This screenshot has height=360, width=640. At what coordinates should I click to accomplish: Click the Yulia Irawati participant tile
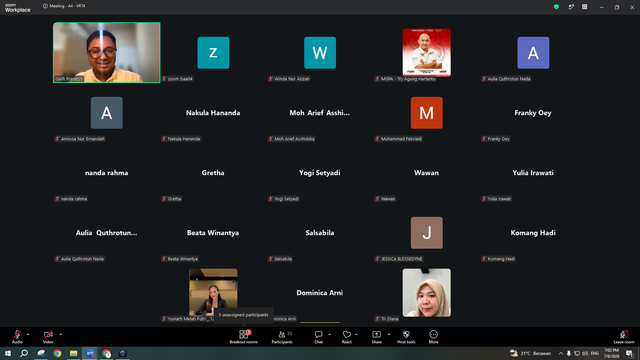533,173
